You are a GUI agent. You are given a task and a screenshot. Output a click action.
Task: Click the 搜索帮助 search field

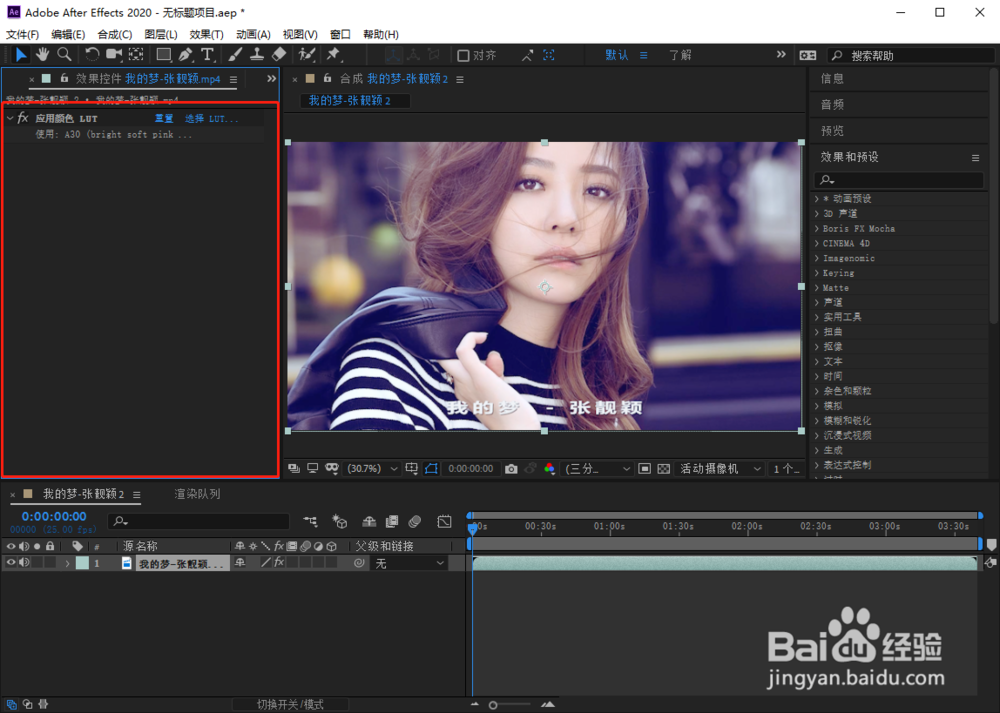(x=912, y=55)
